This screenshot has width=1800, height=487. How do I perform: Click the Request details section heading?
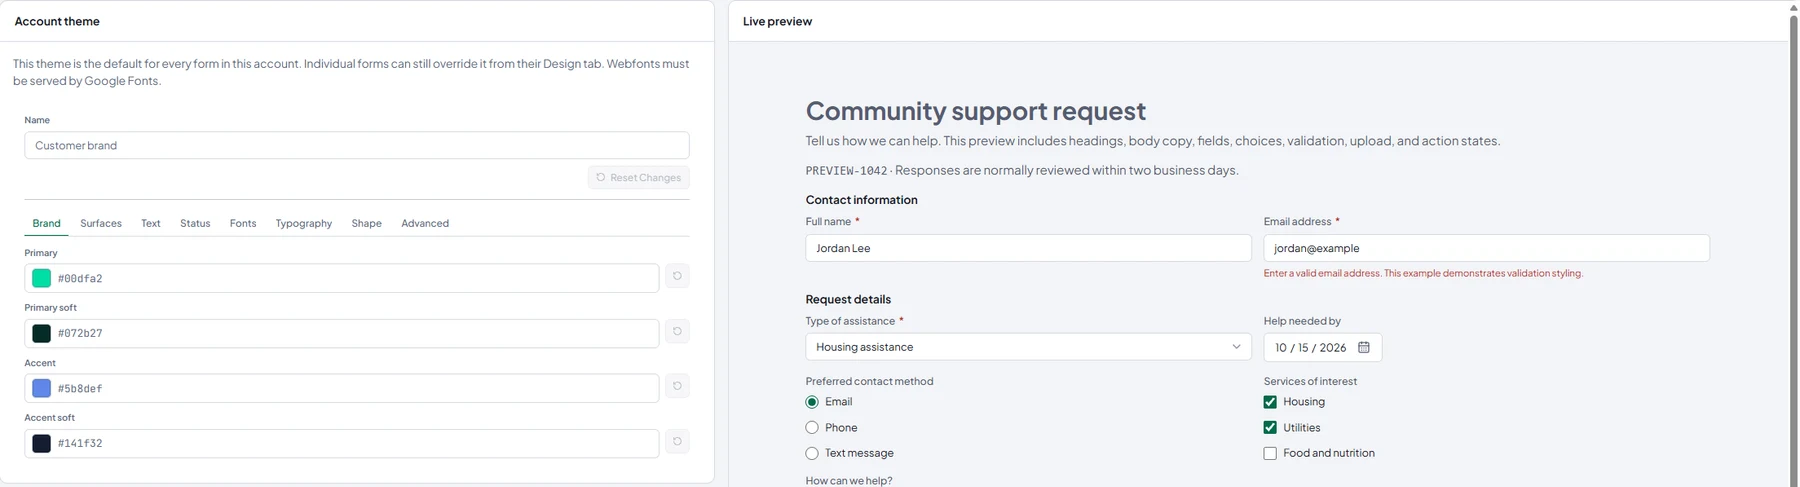[x=848, y=299]
